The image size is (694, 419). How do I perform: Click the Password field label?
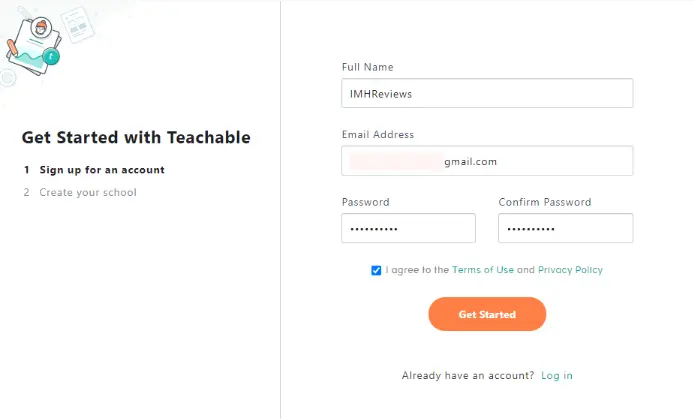[x=365, y=202]
